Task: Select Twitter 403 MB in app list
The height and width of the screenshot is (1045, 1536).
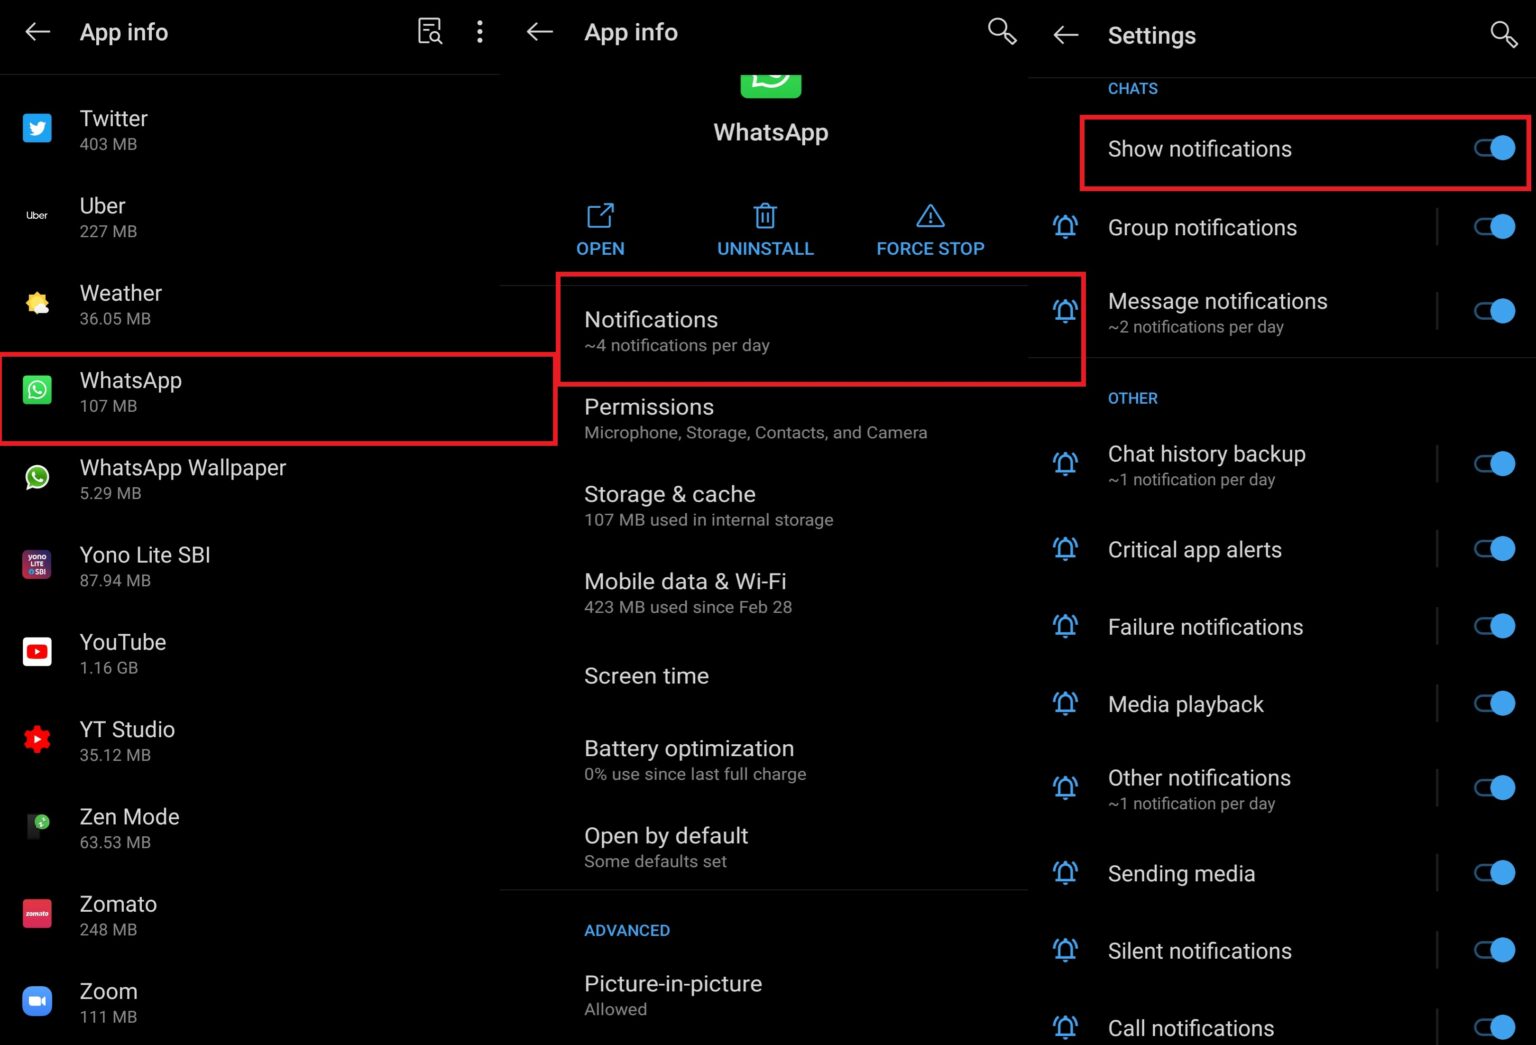Action: [250, 130]
